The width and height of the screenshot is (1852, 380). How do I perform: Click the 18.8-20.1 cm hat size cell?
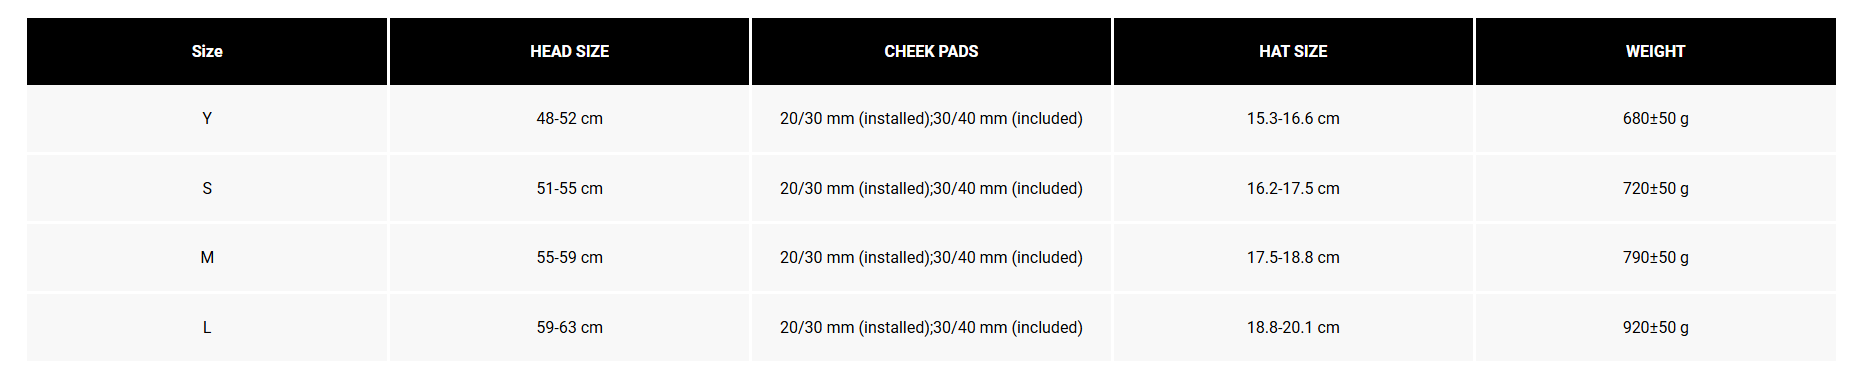[x=1293, y=327]
